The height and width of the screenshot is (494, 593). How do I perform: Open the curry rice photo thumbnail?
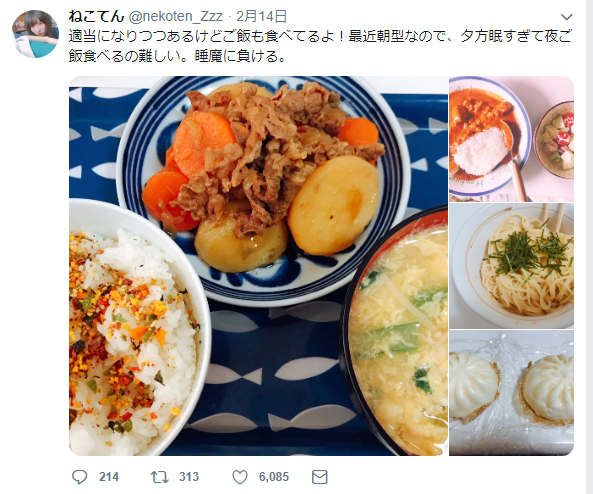tap(511, 139)
